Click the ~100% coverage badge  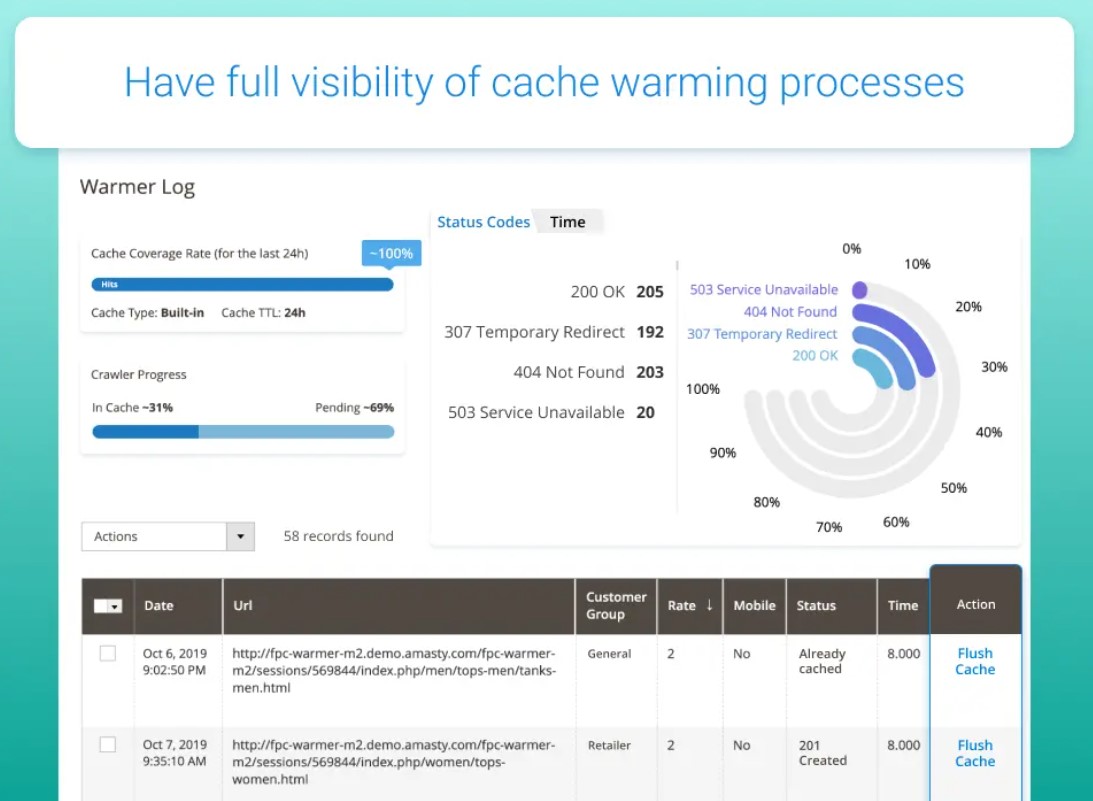click(391, 254)
